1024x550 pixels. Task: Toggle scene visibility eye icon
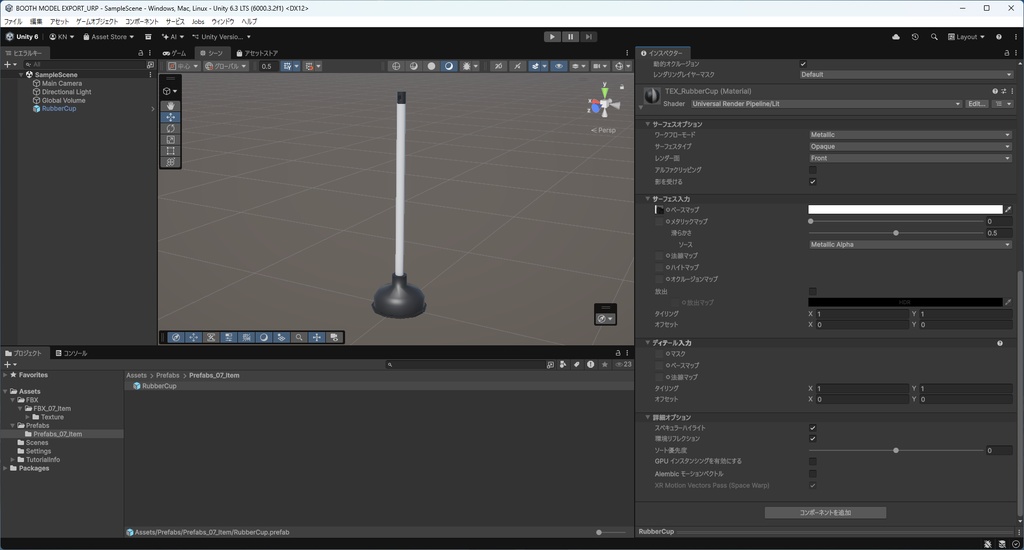coord(558,66)
